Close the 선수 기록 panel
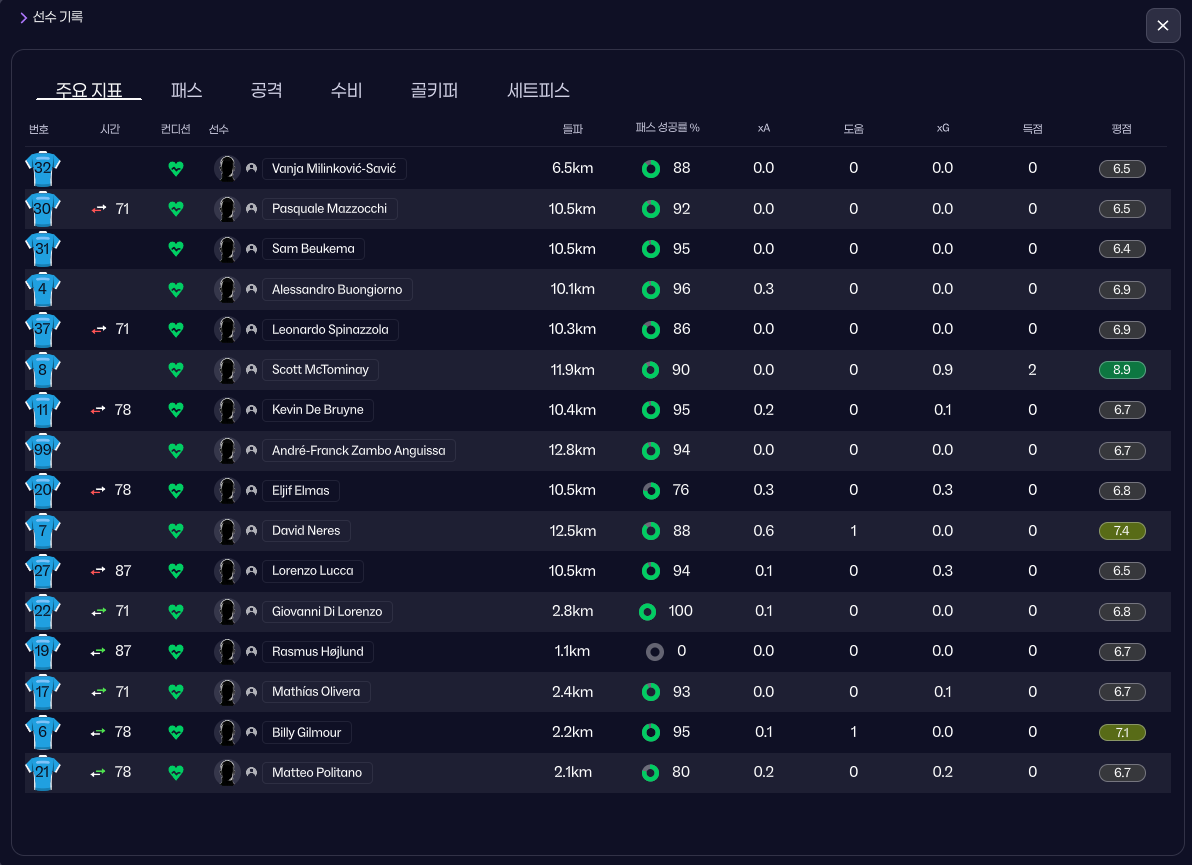Viewport: 1192px width, 865px height. coord(1162,25)
